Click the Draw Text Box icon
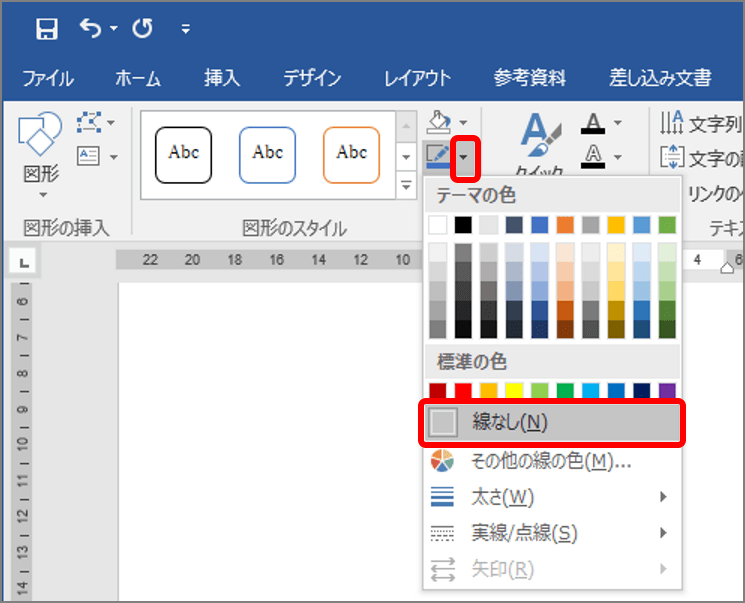Image resolution: width=745 pixels, height=603 pixels. (x=88, y=156)
